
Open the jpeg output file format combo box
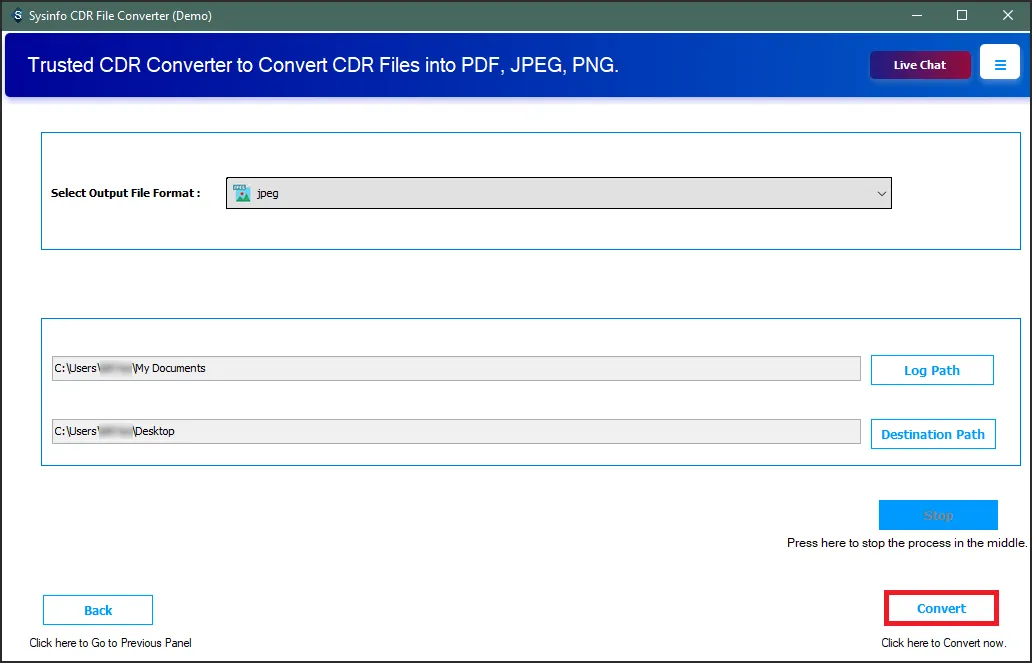[x=558, y=194]
